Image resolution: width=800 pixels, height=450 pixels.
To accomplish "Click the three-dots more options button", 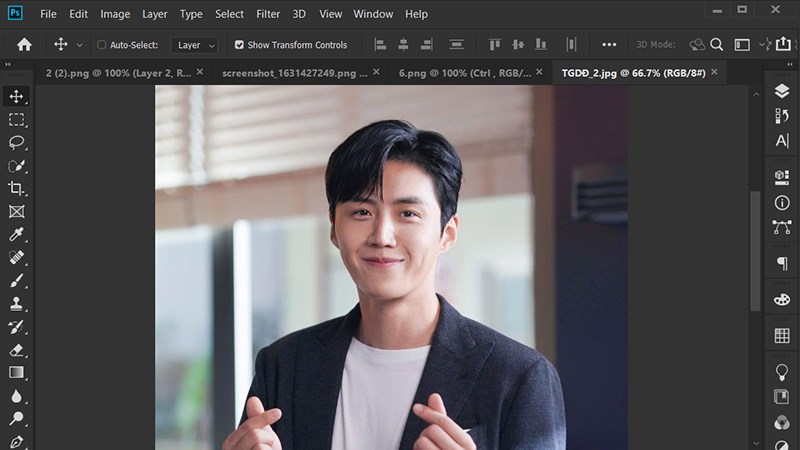I will click(609, 45).
